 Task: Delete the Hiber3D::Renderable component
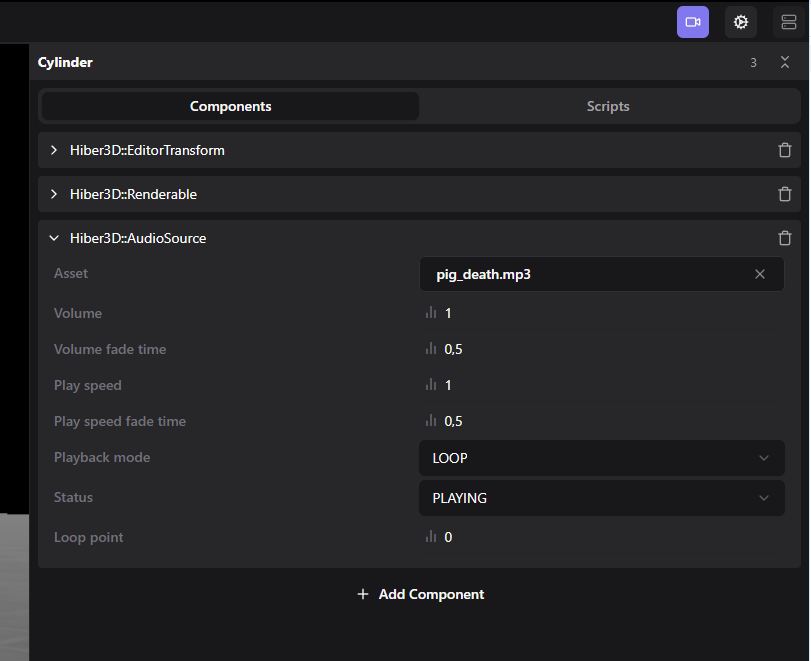tap(785, 194)
